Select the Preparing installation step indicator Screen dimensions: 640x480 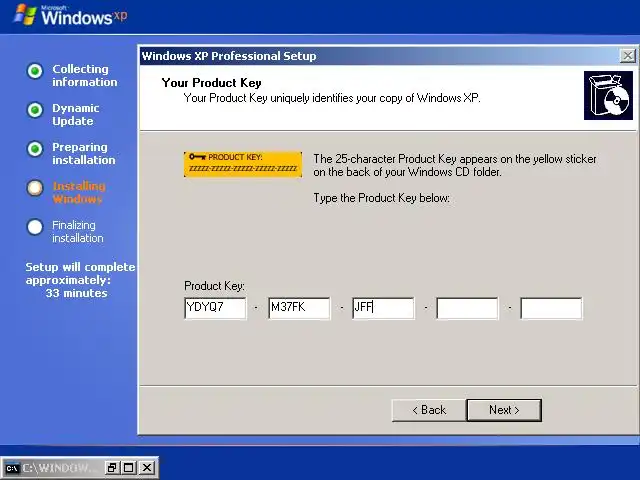point(35,149)
